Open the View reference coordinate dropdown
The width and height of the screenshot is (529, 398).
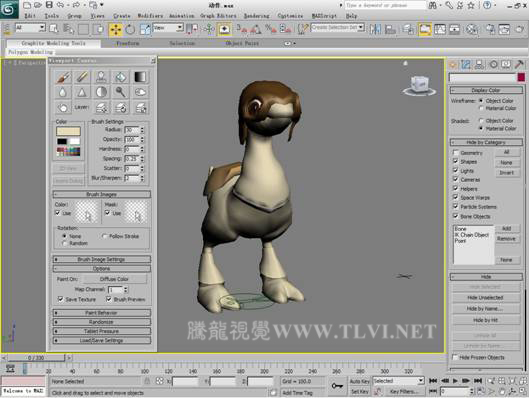click(x=168, y=28)
